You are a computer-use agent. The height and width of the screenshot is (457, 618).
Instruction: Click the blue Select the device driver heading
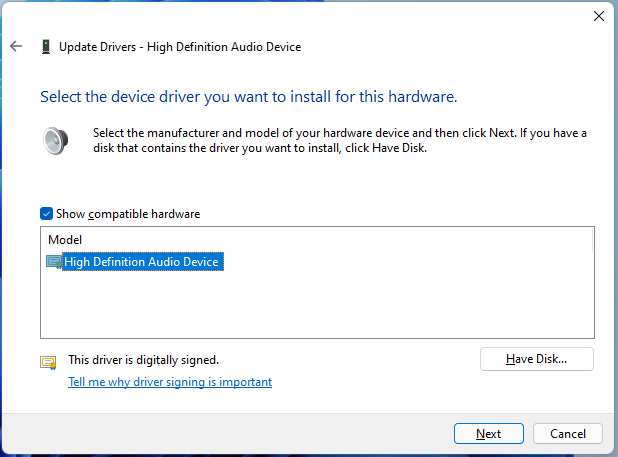coord(249,97)
